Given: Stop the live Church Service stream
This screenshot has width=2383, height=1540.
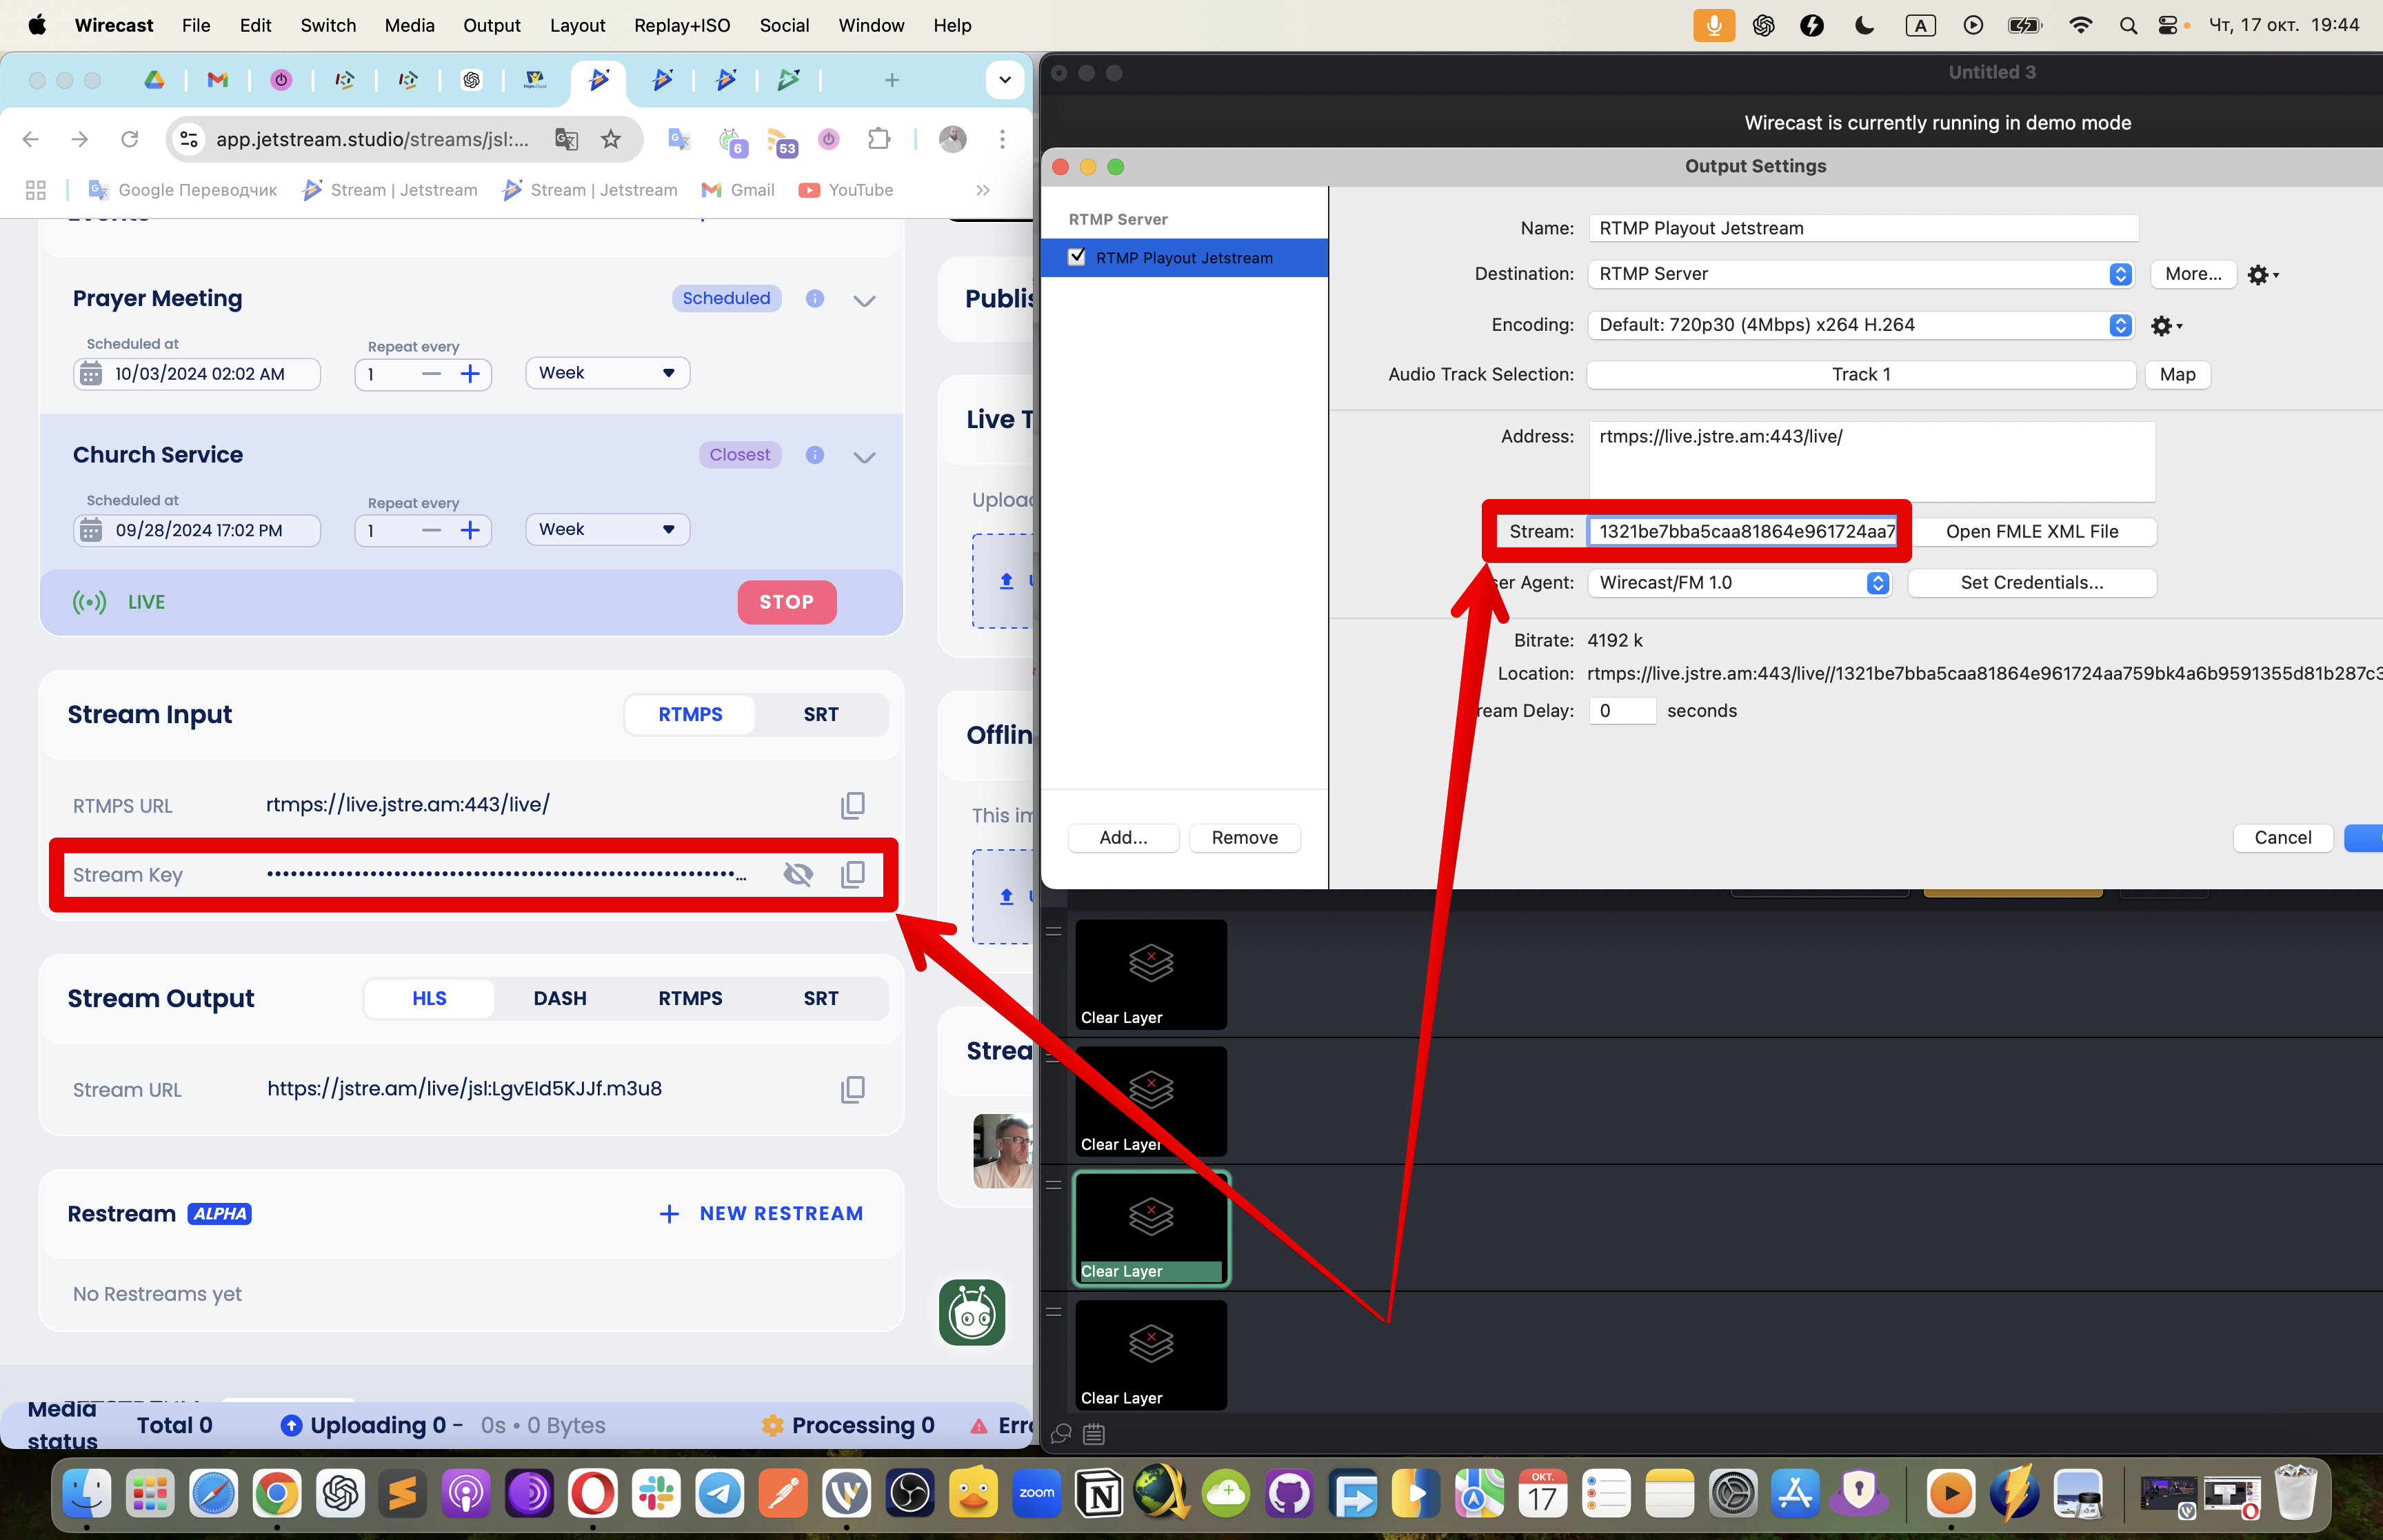Looking at the screenshot, I should tap(786, 602).
